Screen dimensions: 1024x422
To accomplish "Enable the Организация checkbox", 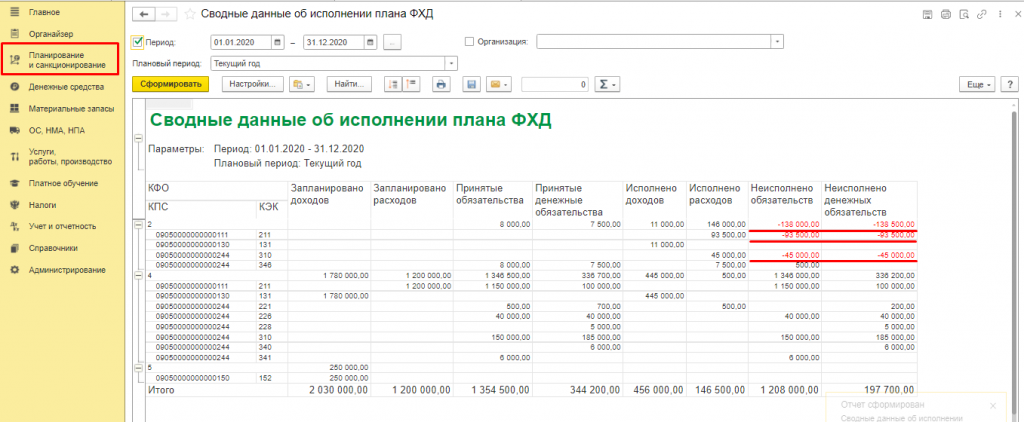I will [x=470, y=42].
